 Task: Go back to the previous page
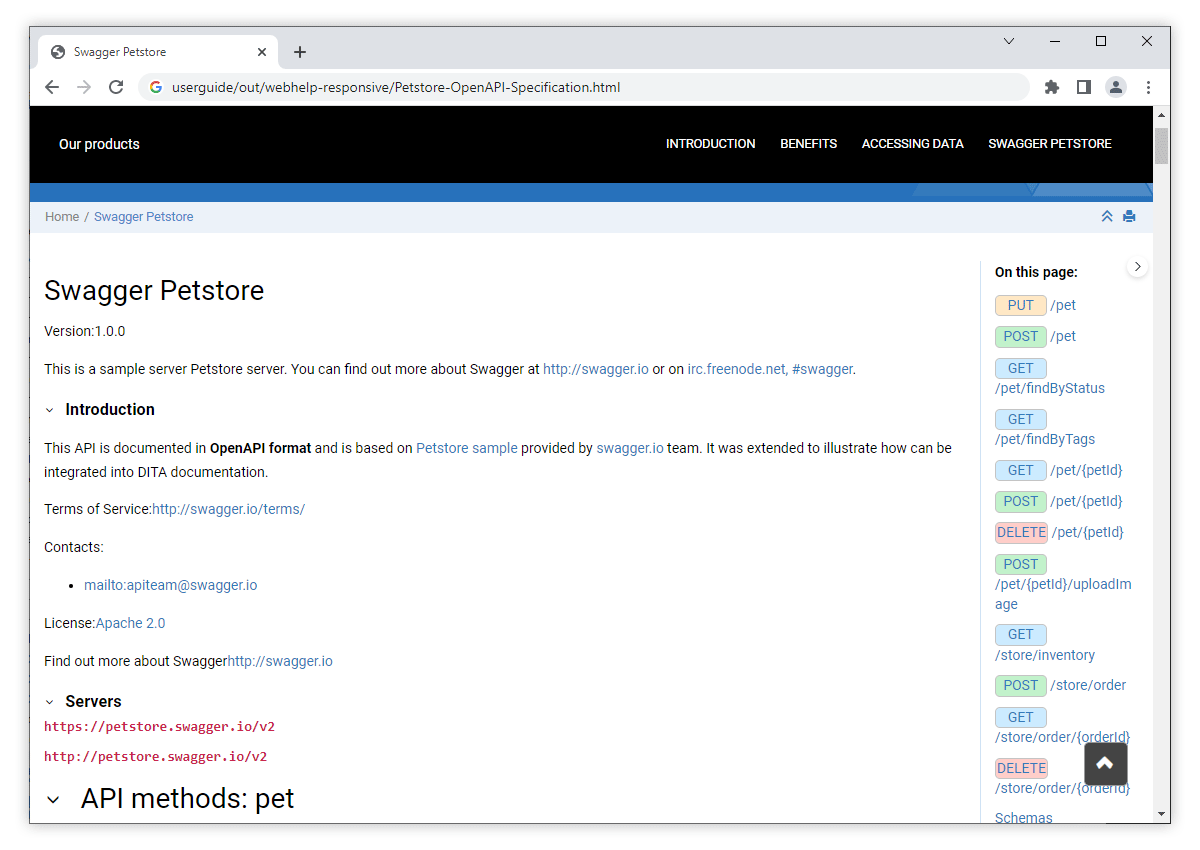pos(52,87)
